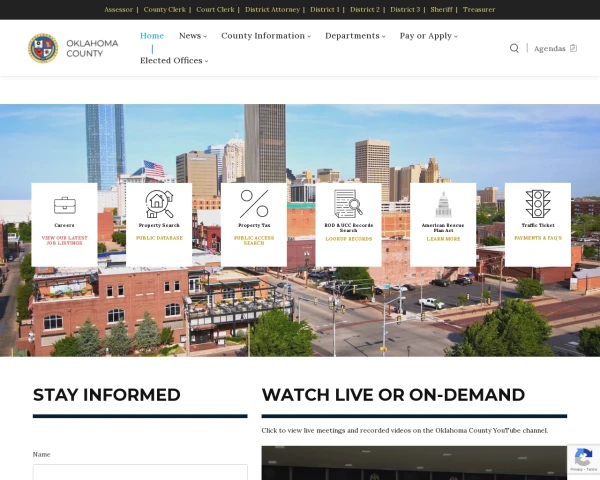Open the Pay or Apply menu item
The image size is (600, 480).
pos(426,36)
